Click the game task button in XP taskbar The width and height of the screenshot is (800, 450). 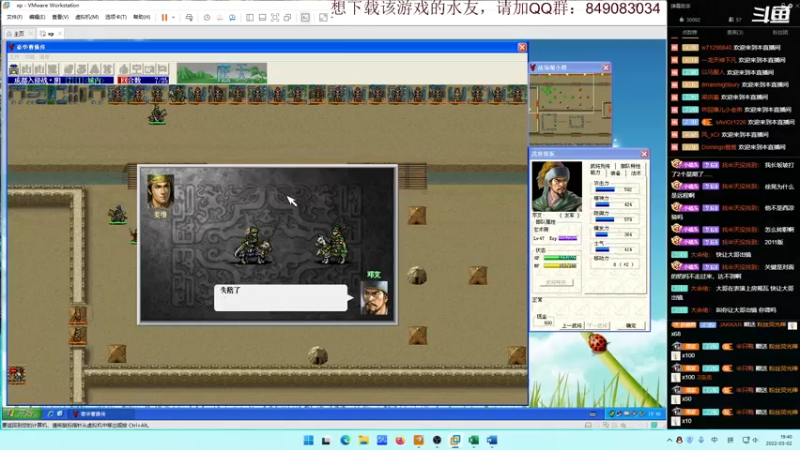coord(101,414)
